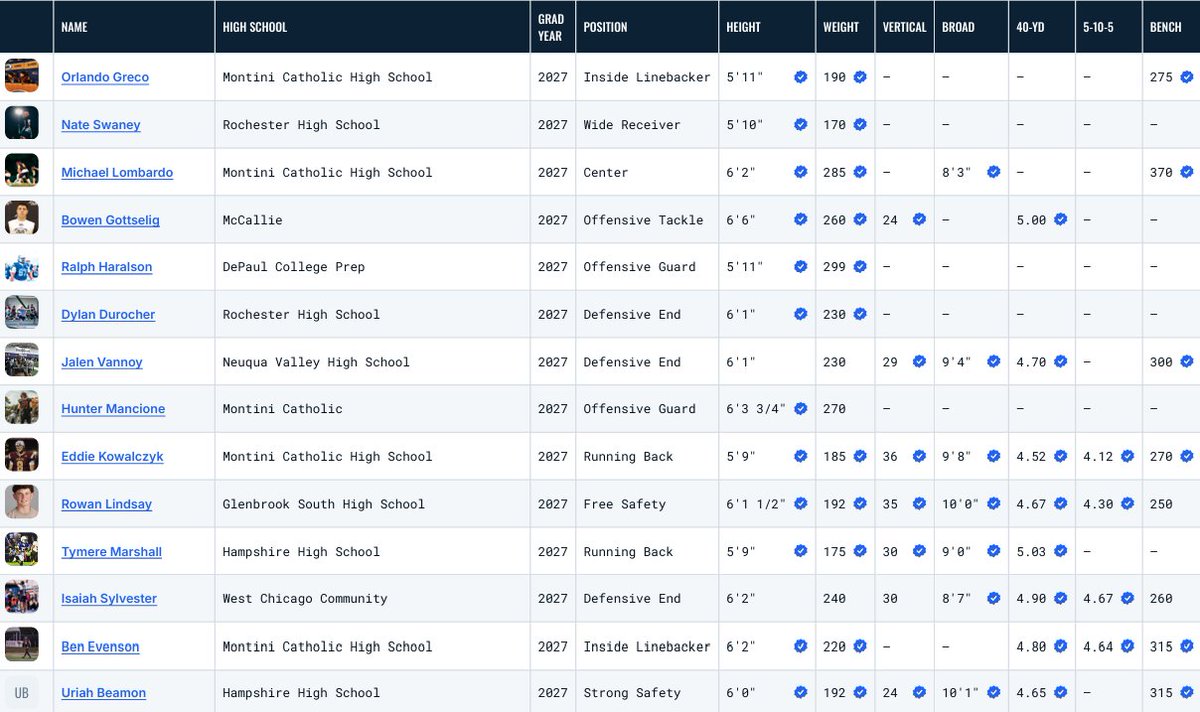
Task: Click verified badge next to Gottselig's 24 vertical
Action: (x=919, y=220)
